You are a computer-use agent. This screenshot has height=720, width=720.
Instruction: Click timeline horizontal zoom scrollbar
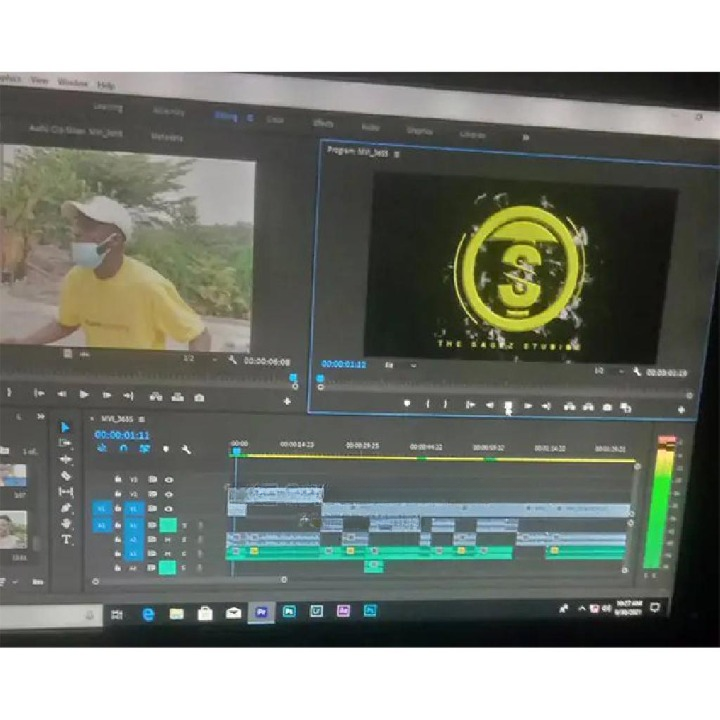[x=190, y=580]
